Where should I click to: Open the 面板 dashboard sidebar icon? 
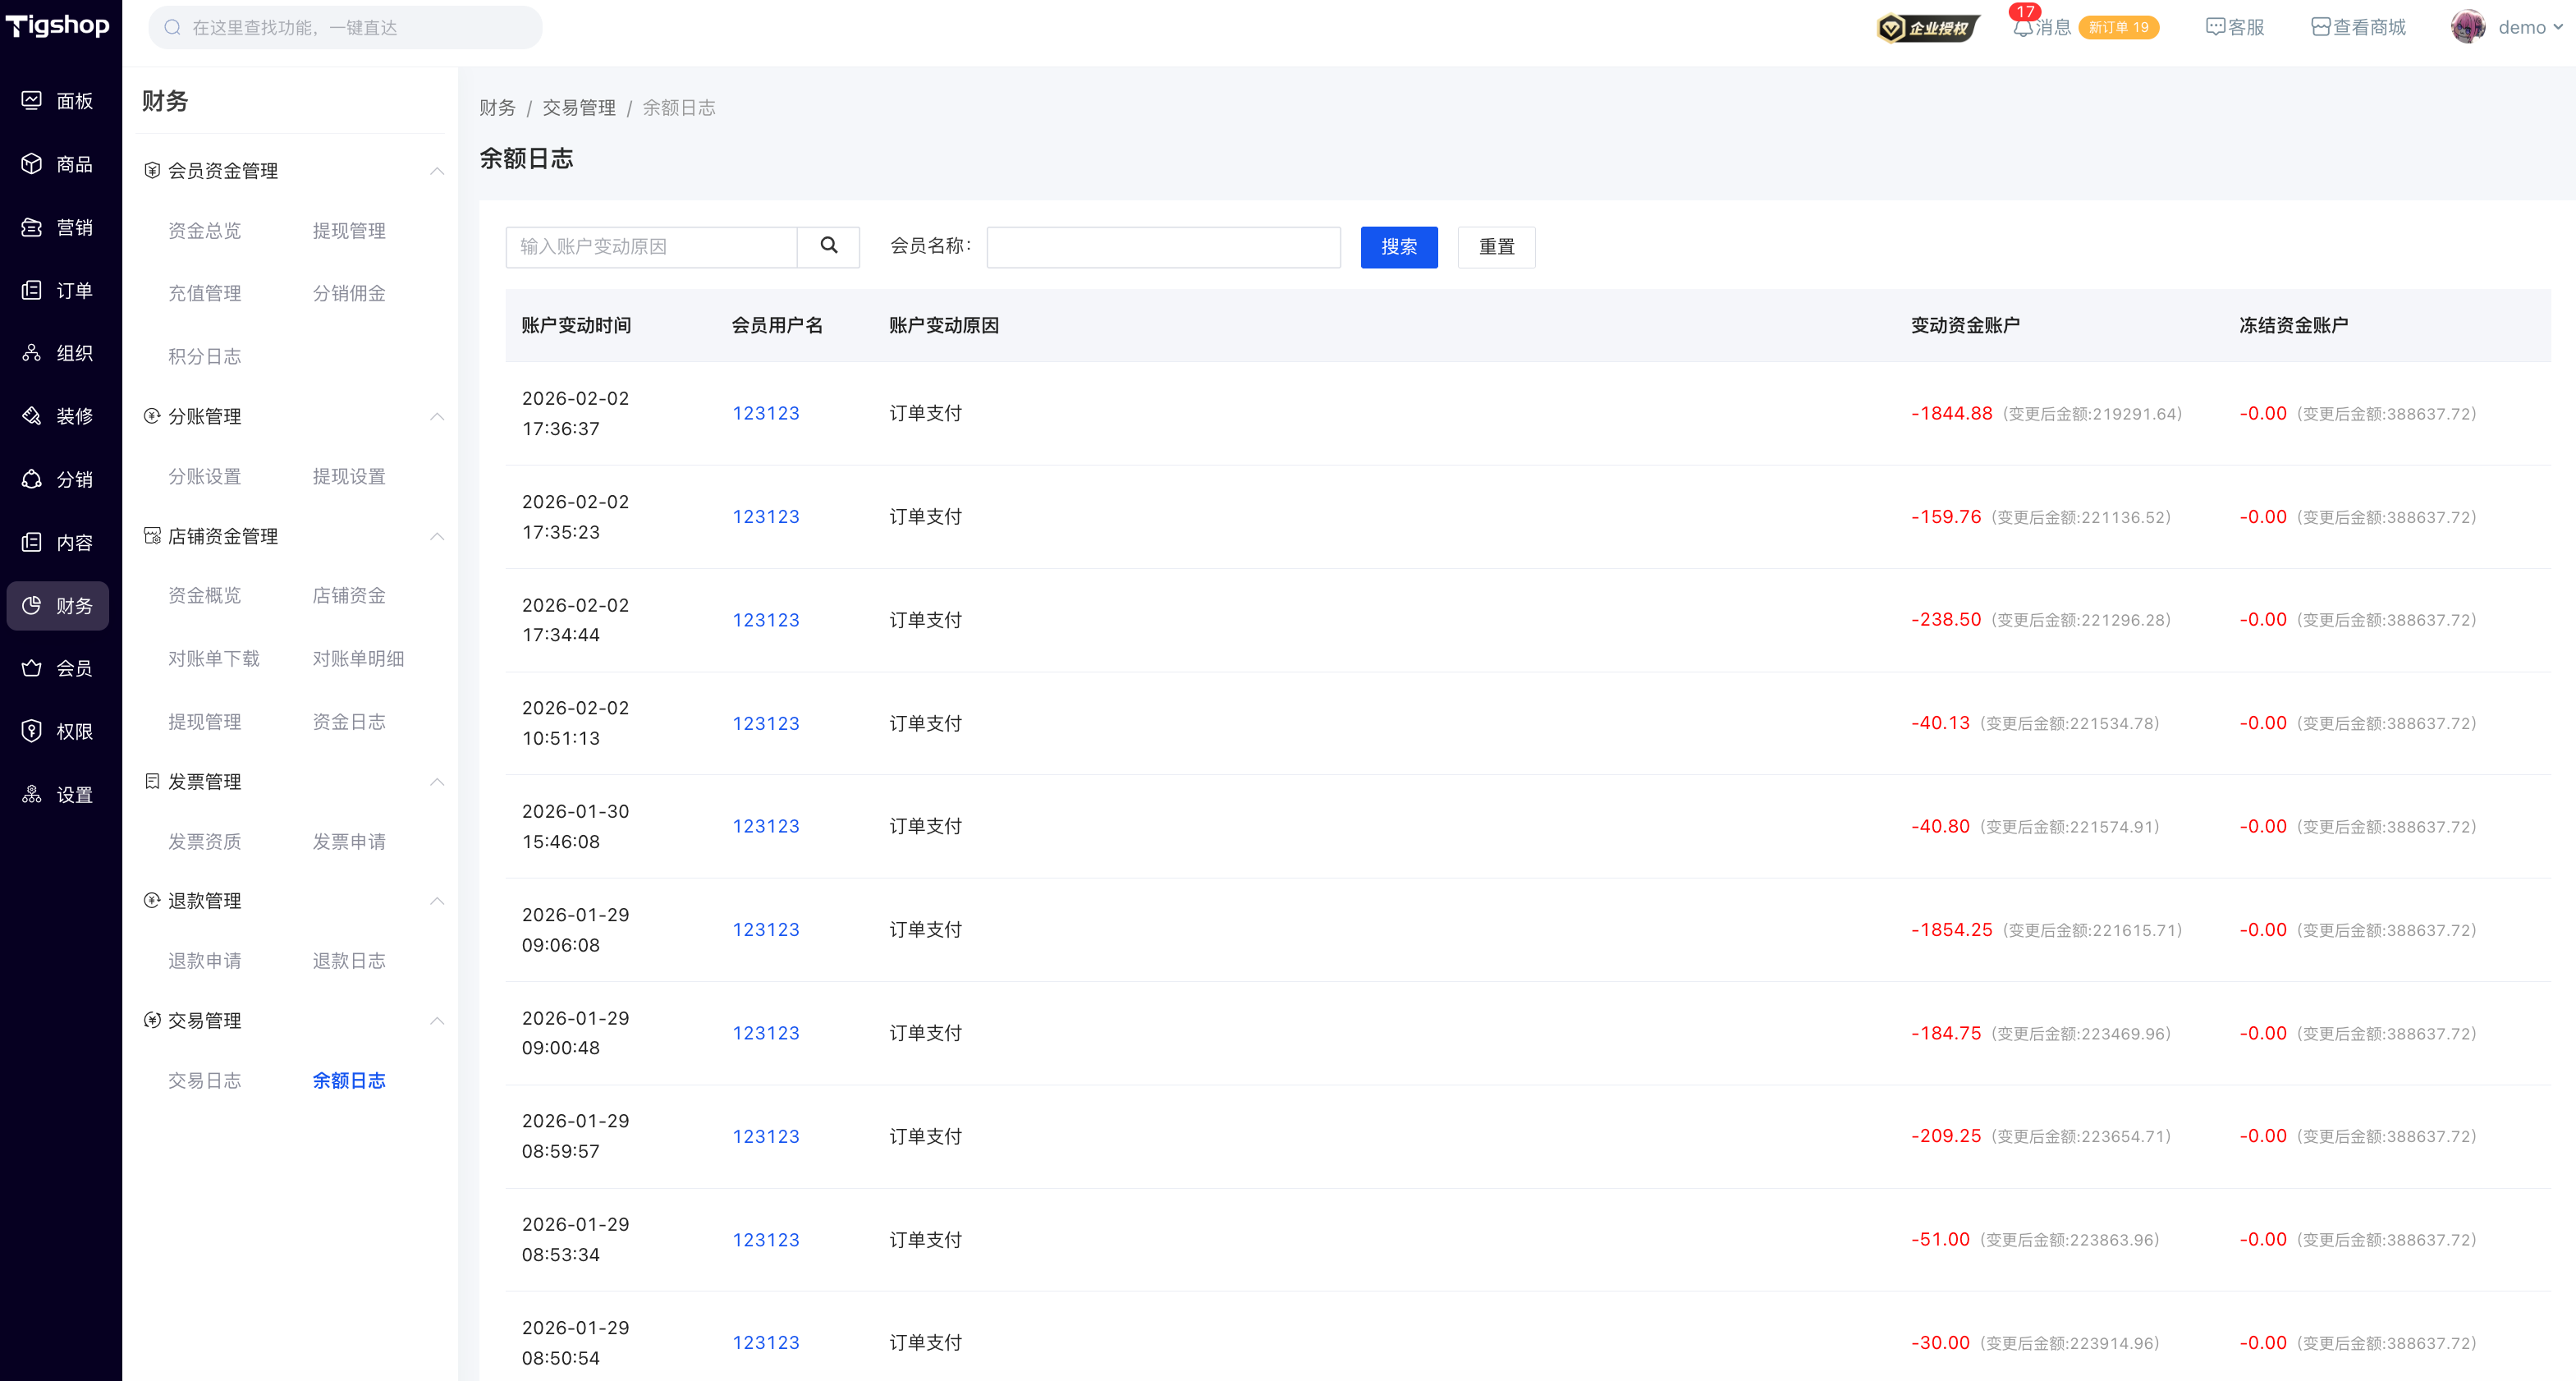32,100
